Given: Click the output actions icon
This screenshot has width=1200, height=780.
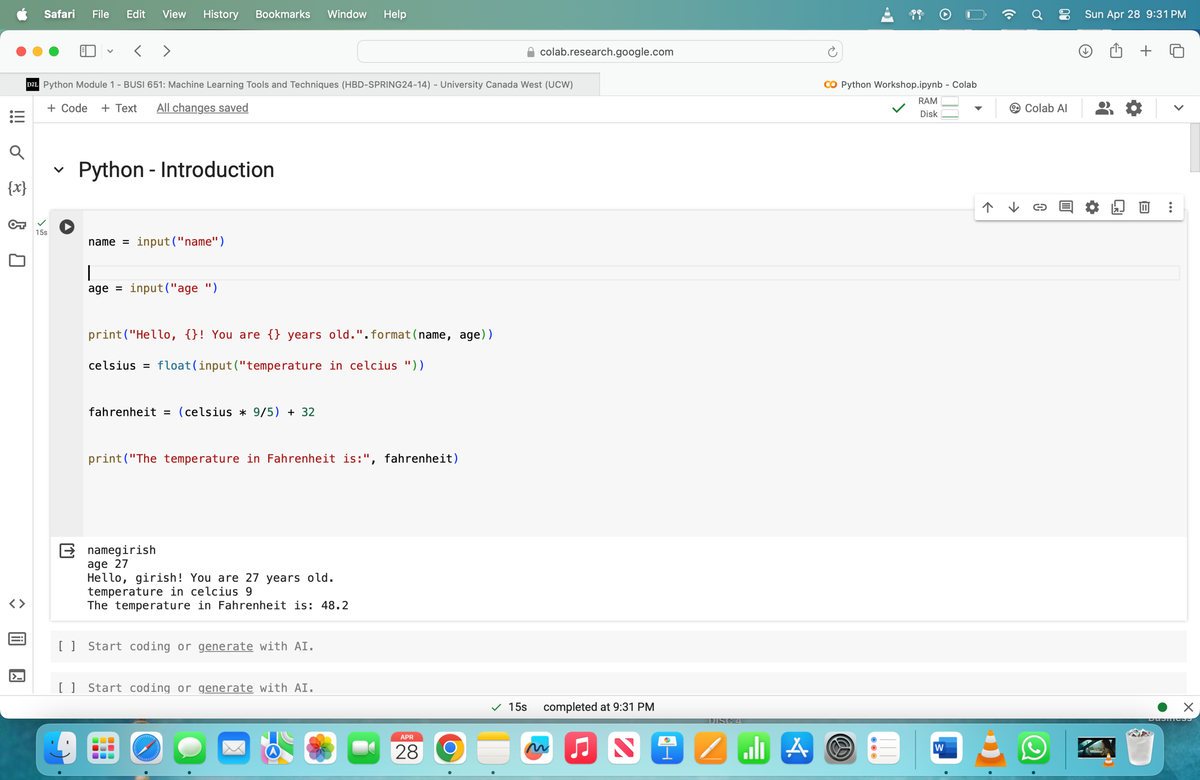Looking at the screenshot, I should (x=66, y=549).
